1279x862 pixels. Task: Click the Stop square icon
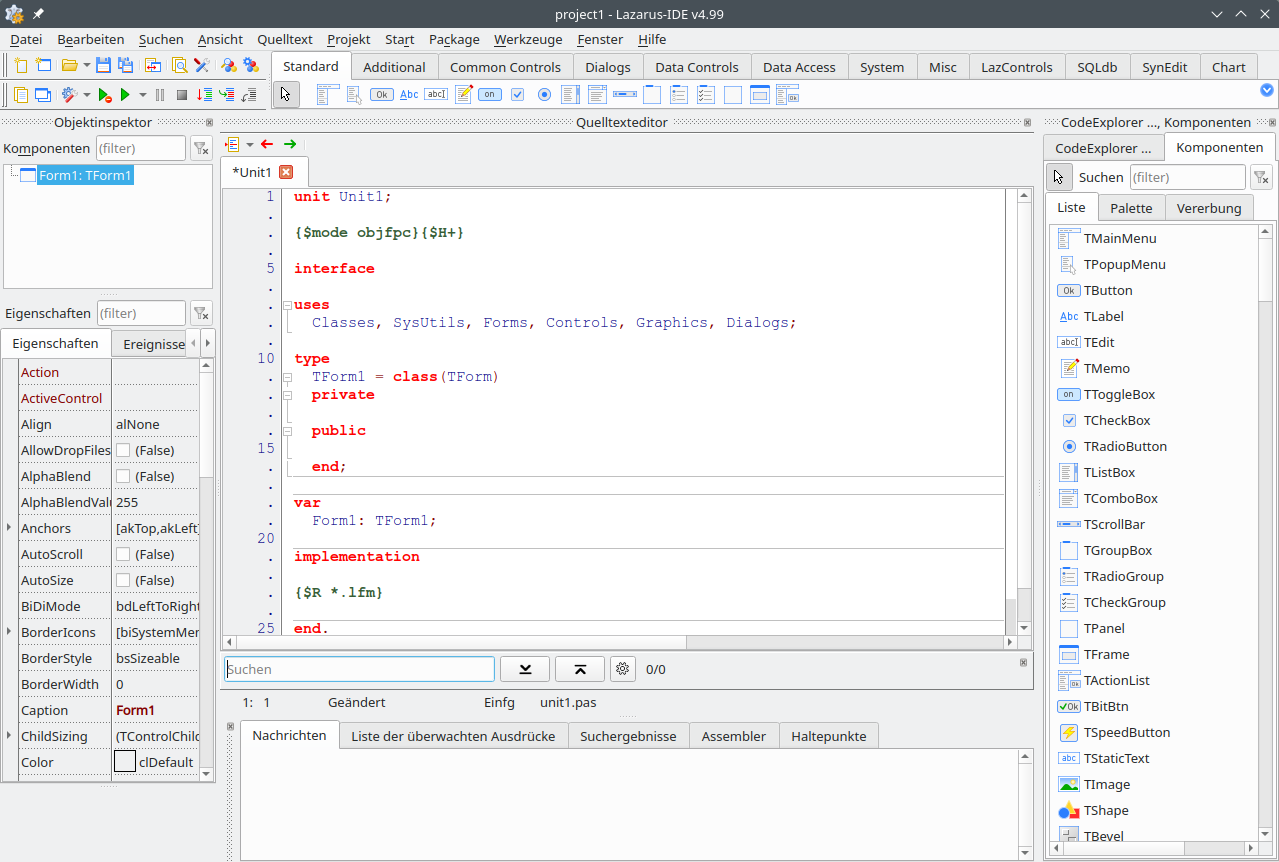(x=182, y=95)
